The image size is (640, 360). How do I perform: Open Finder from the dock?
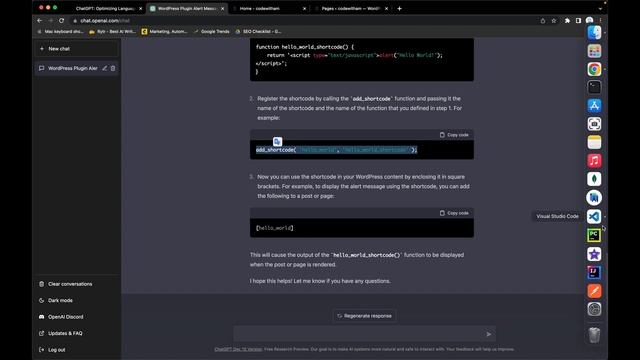[x=594, y=33]
